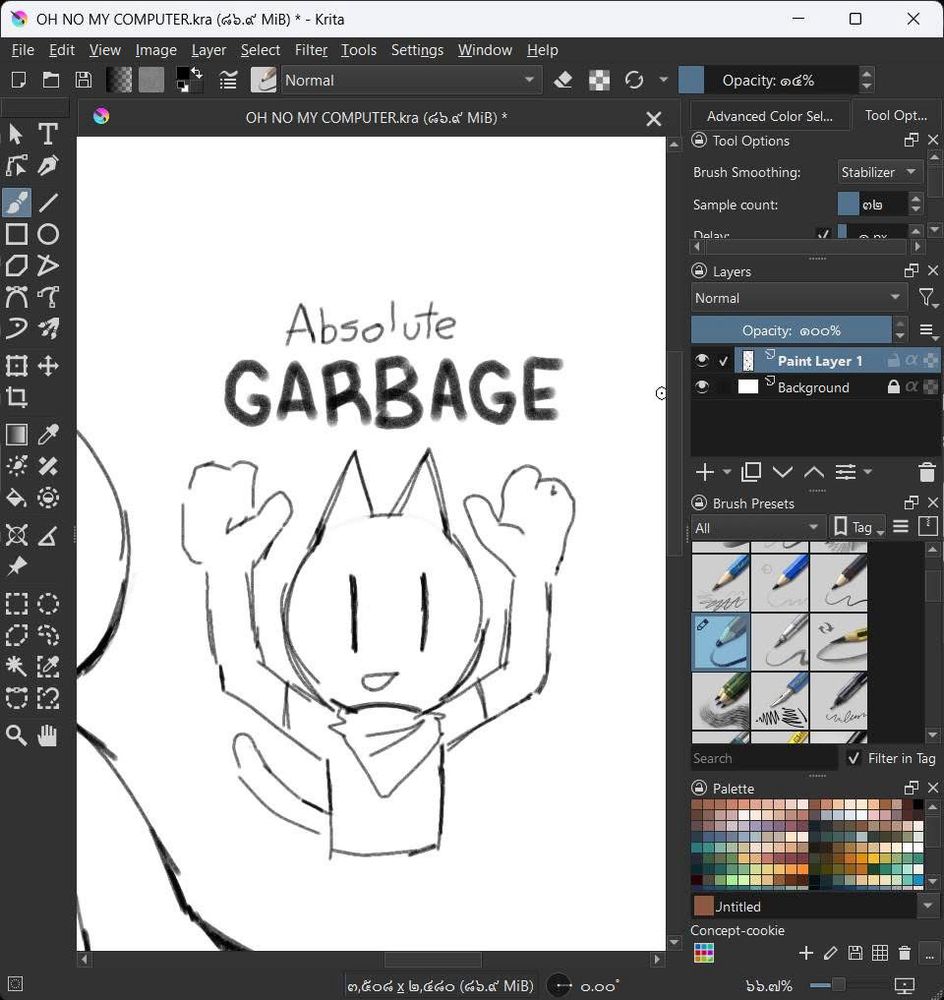Hide the Background layer eye icon
The height and width of the screenshot is (1000, 944).
pos(702,387)
